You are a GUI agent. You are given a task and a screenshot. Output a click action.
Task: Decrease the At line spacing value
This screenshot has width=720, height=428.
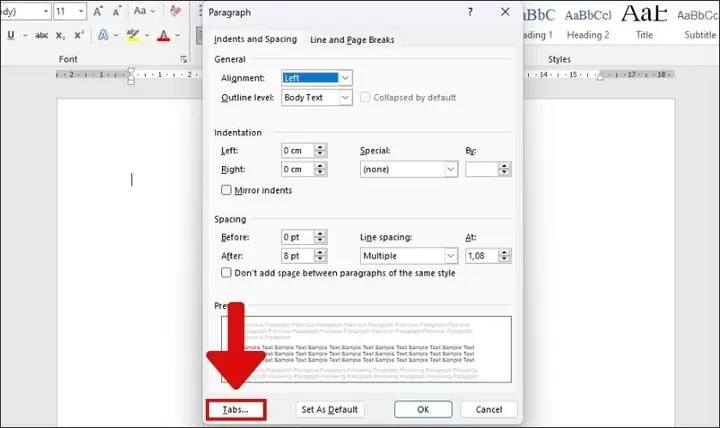click(505, 259)
